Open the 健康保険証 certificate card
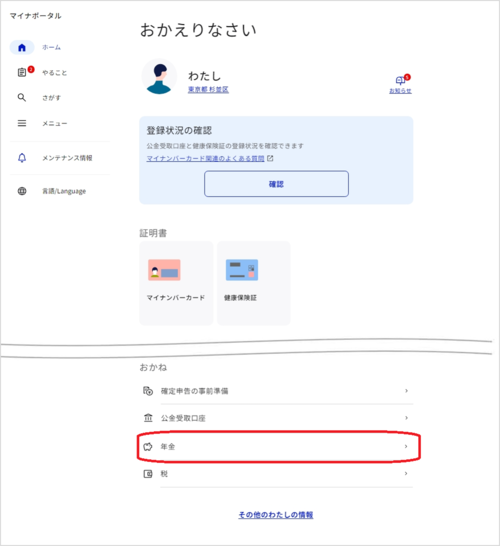 coord(253,283)
